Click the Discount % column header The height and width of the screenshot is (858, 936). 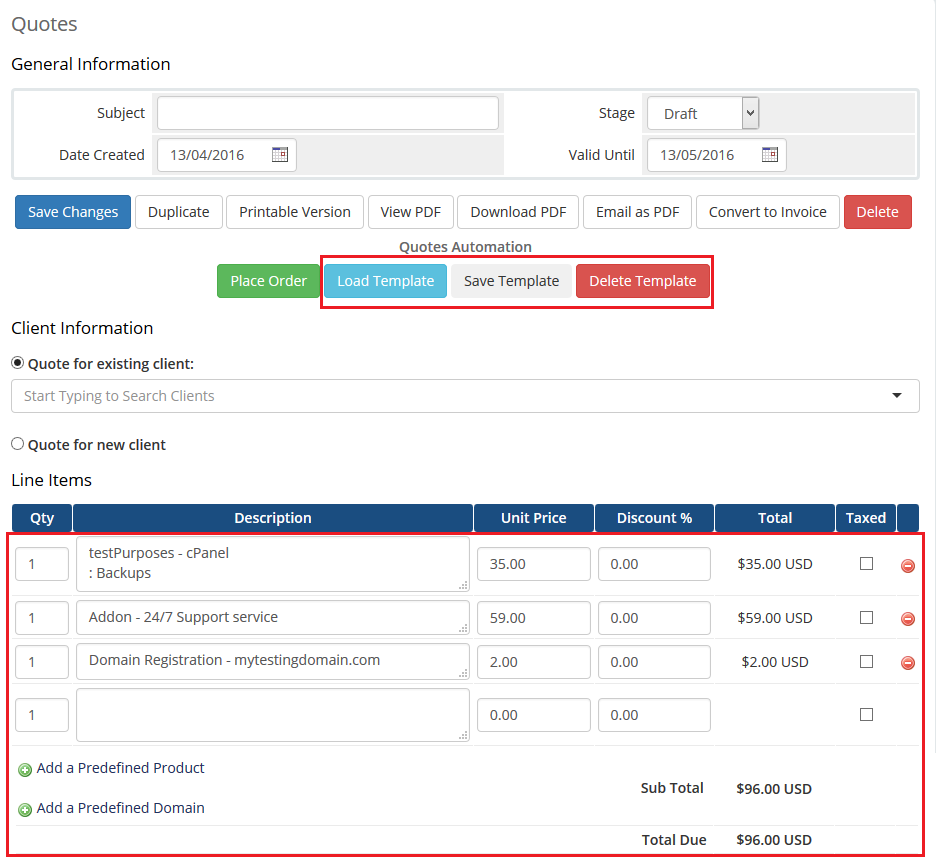pos(654,518)
